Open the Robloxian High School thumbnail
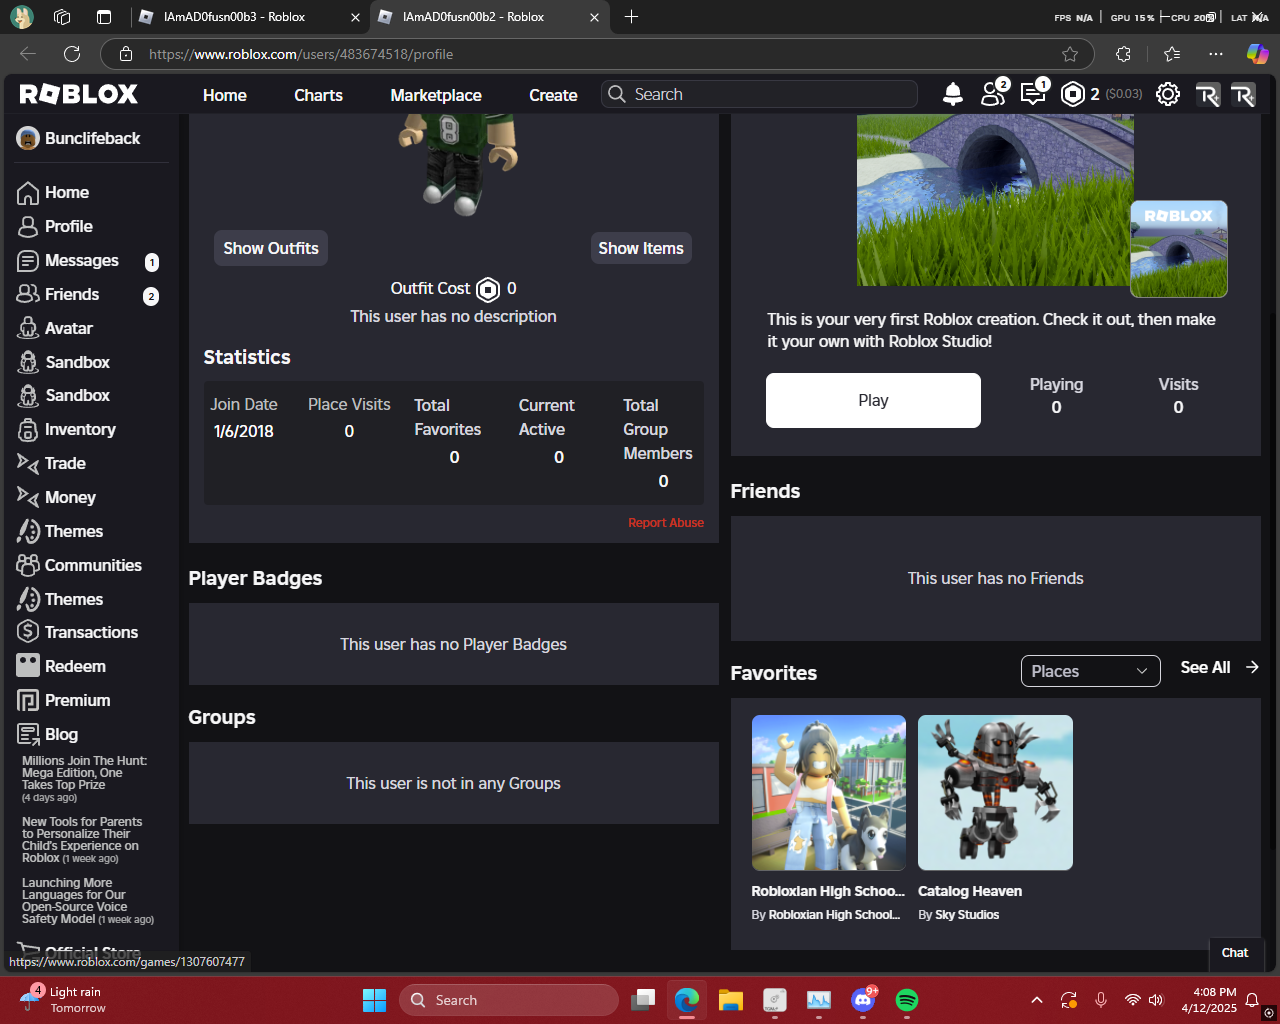 click(x=829, y=792)
